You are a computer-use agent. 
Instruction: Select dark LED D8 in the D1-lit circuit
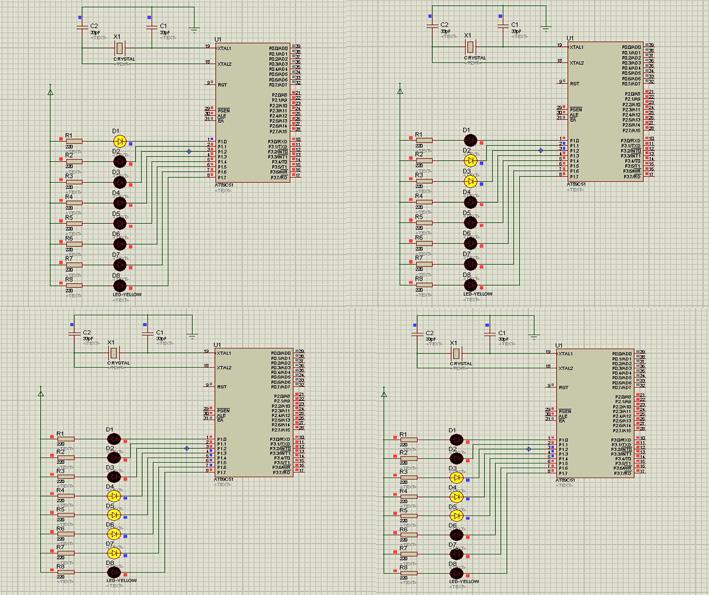tap(119, 286)
